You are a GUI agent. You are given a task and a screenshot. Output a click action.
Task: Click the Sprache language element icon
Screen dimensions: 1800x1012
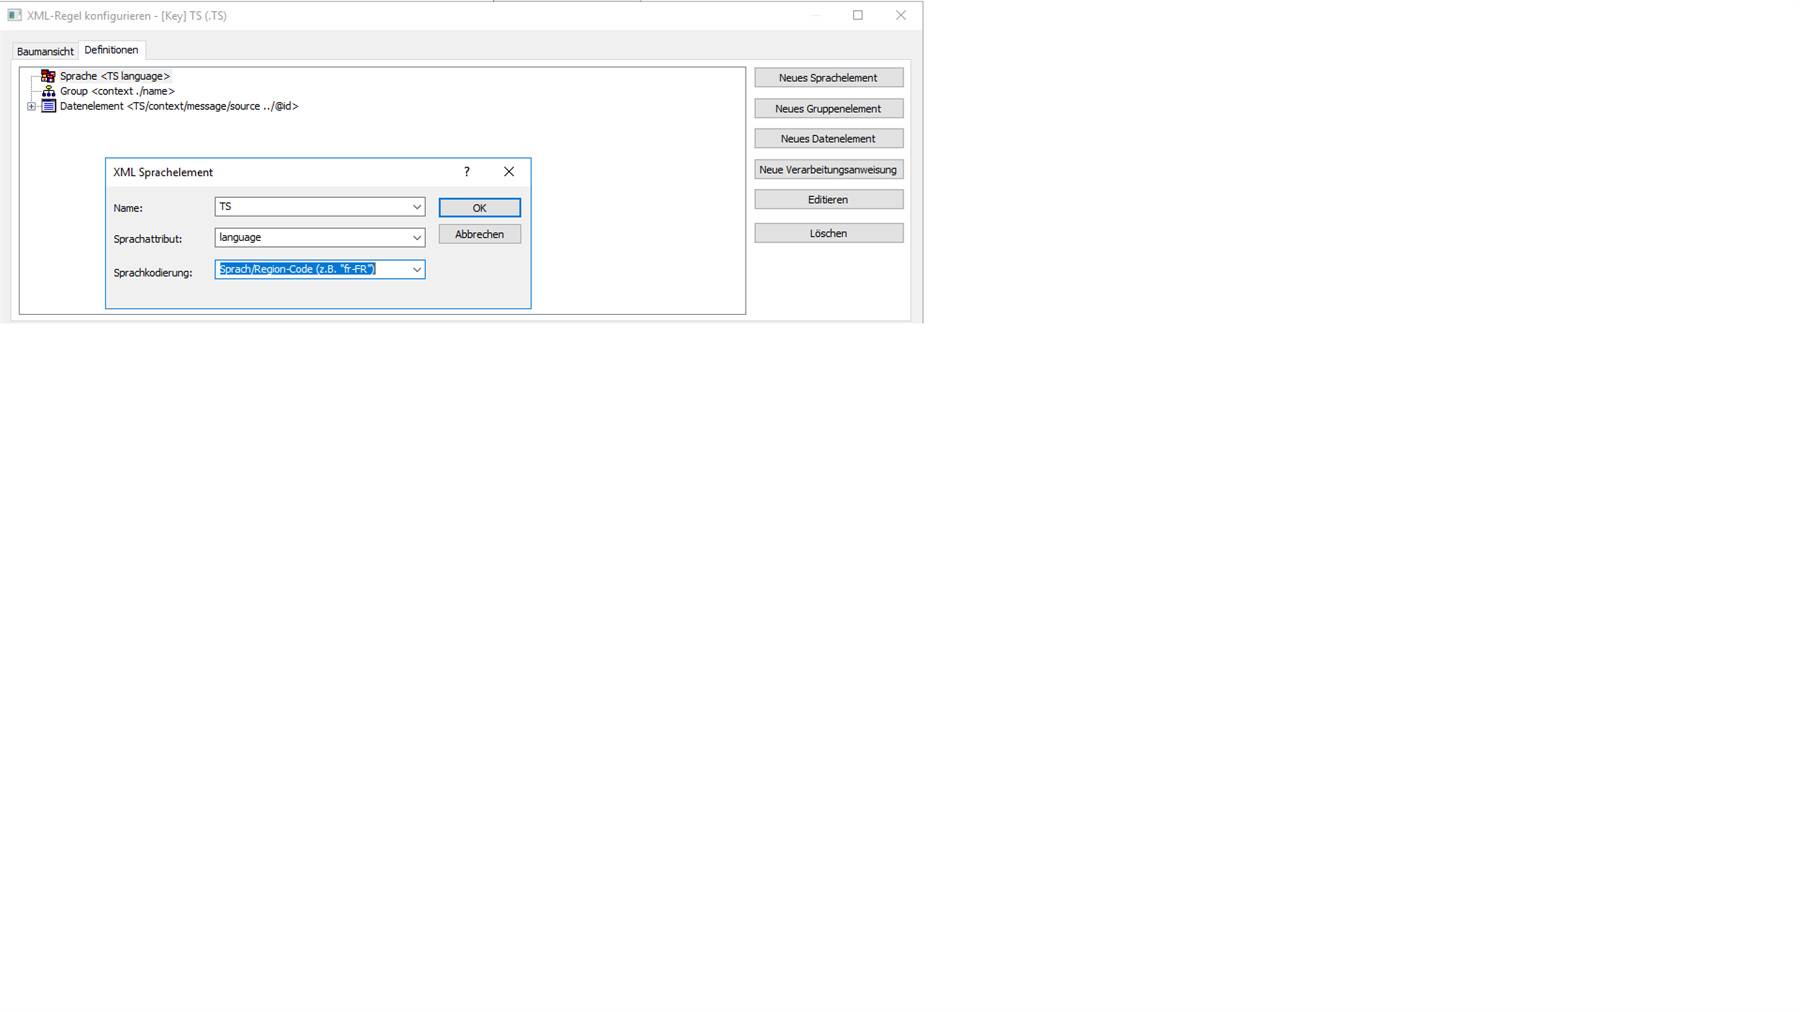48,76
